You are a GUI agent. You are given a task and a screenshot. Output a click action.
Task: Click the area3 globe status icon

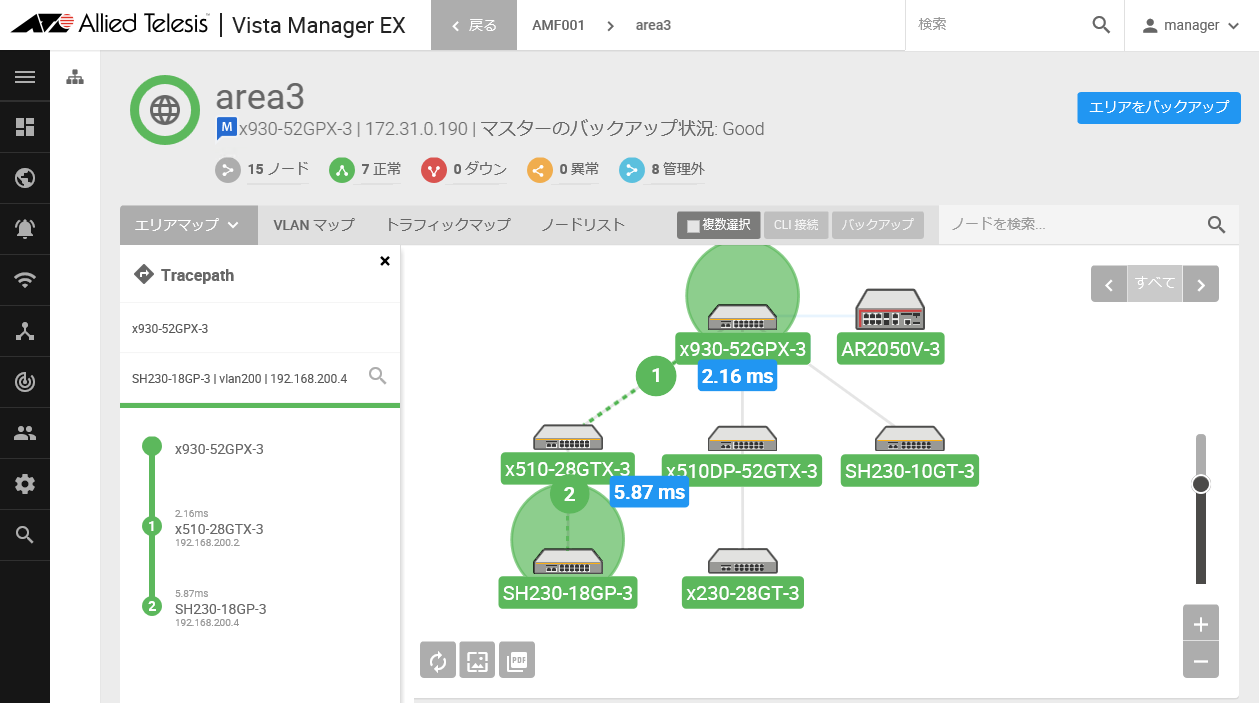165,109
